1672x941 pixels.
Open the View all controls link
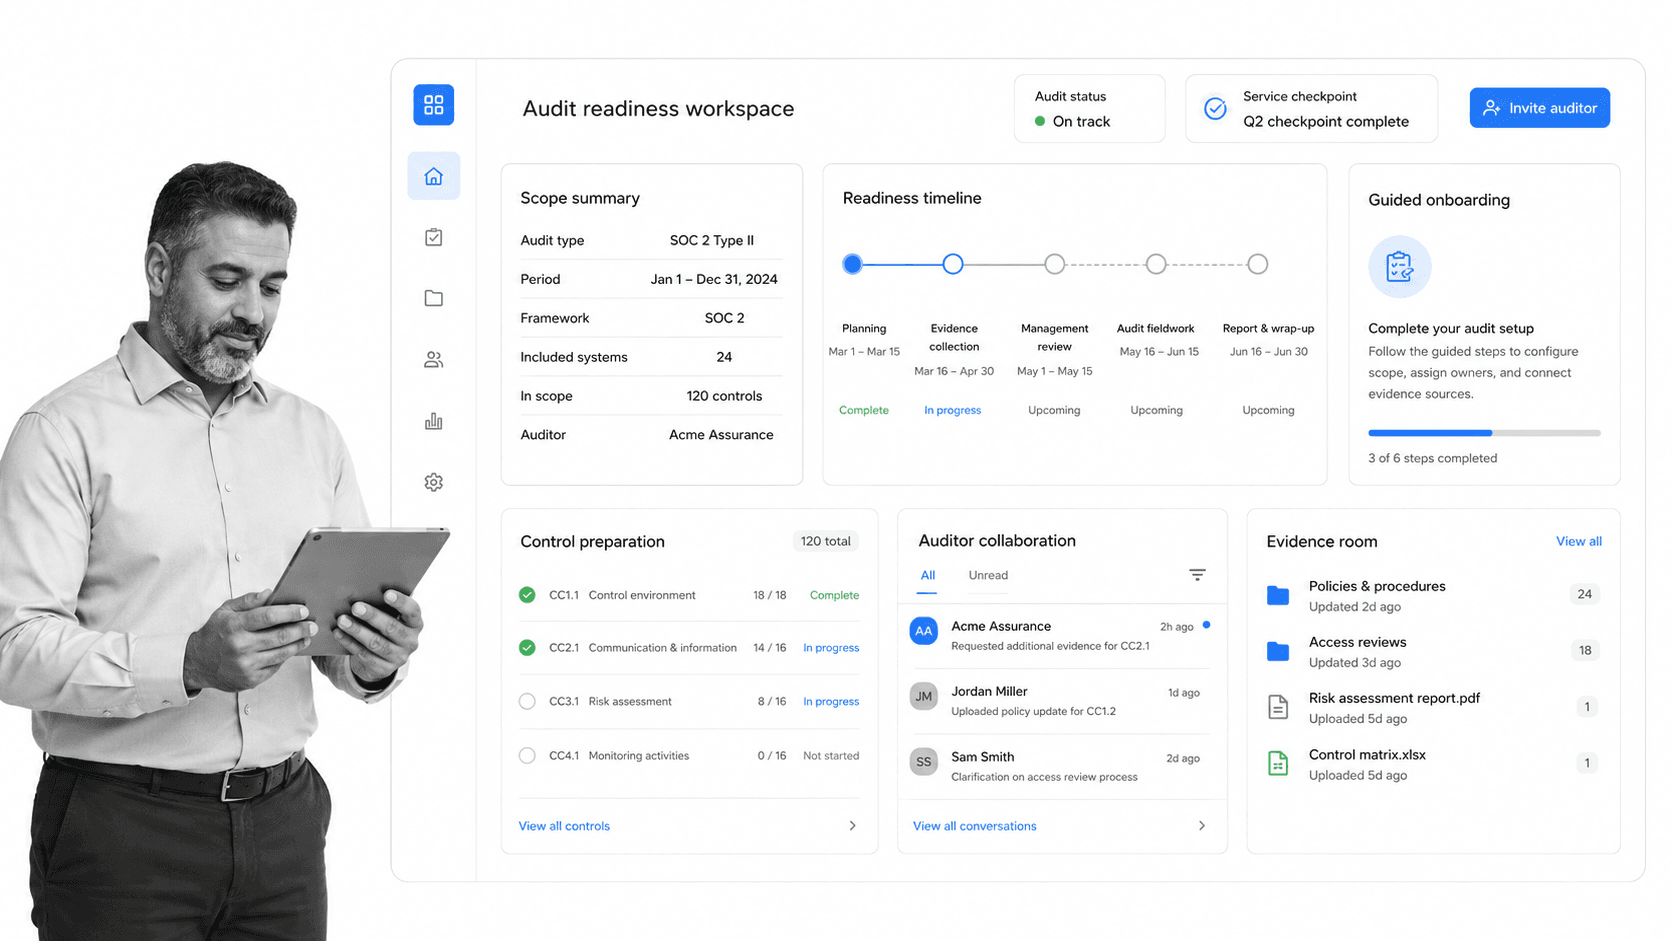pos(564,826)
